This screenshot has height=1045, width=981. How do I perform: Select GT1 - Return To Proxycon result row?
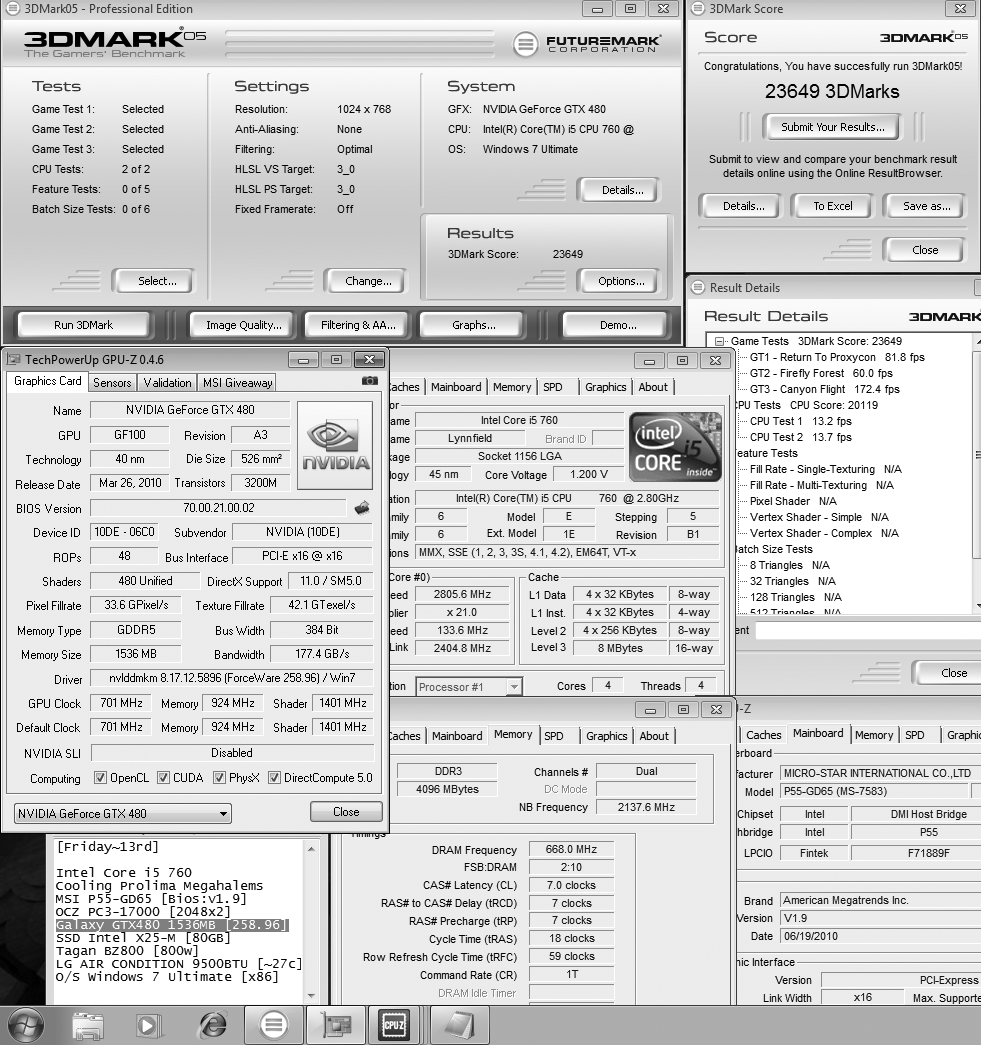(837, 357)
